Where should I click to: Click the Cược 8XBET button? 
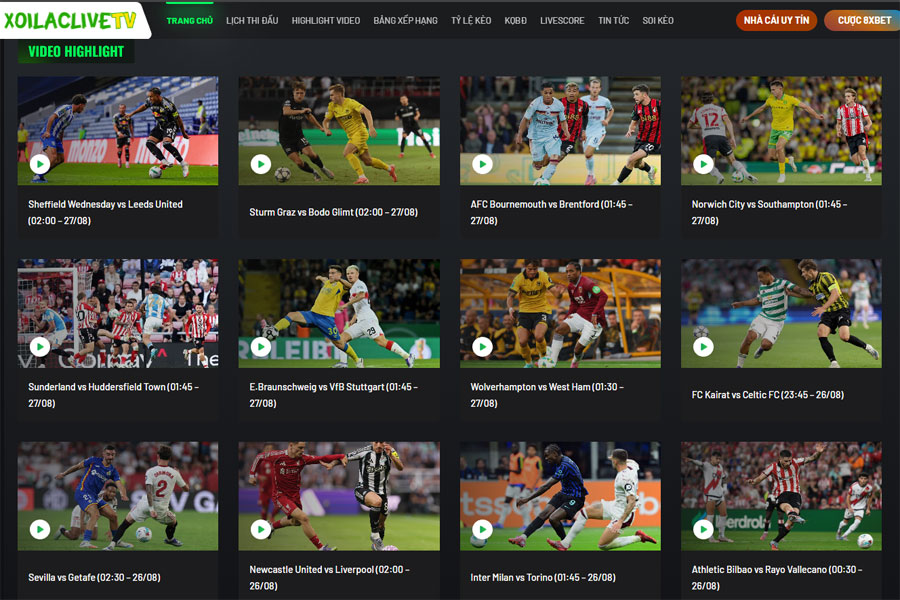point(863,20)
